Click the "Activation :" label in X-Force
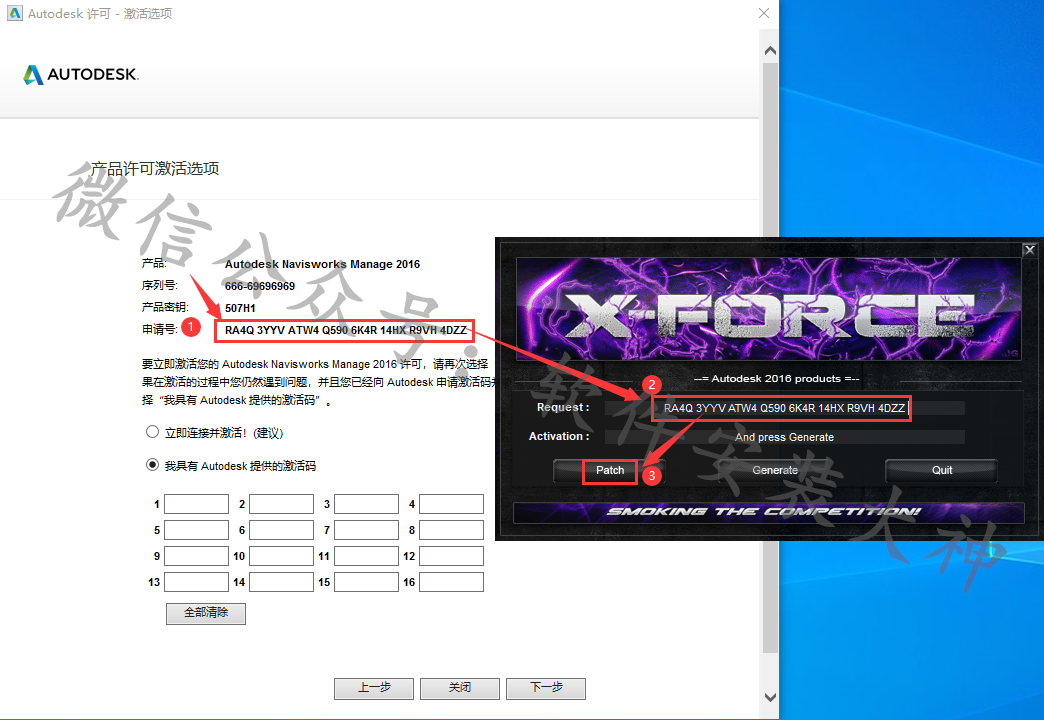The width and height of the screenshot is (1044, 720). [559, 436]
